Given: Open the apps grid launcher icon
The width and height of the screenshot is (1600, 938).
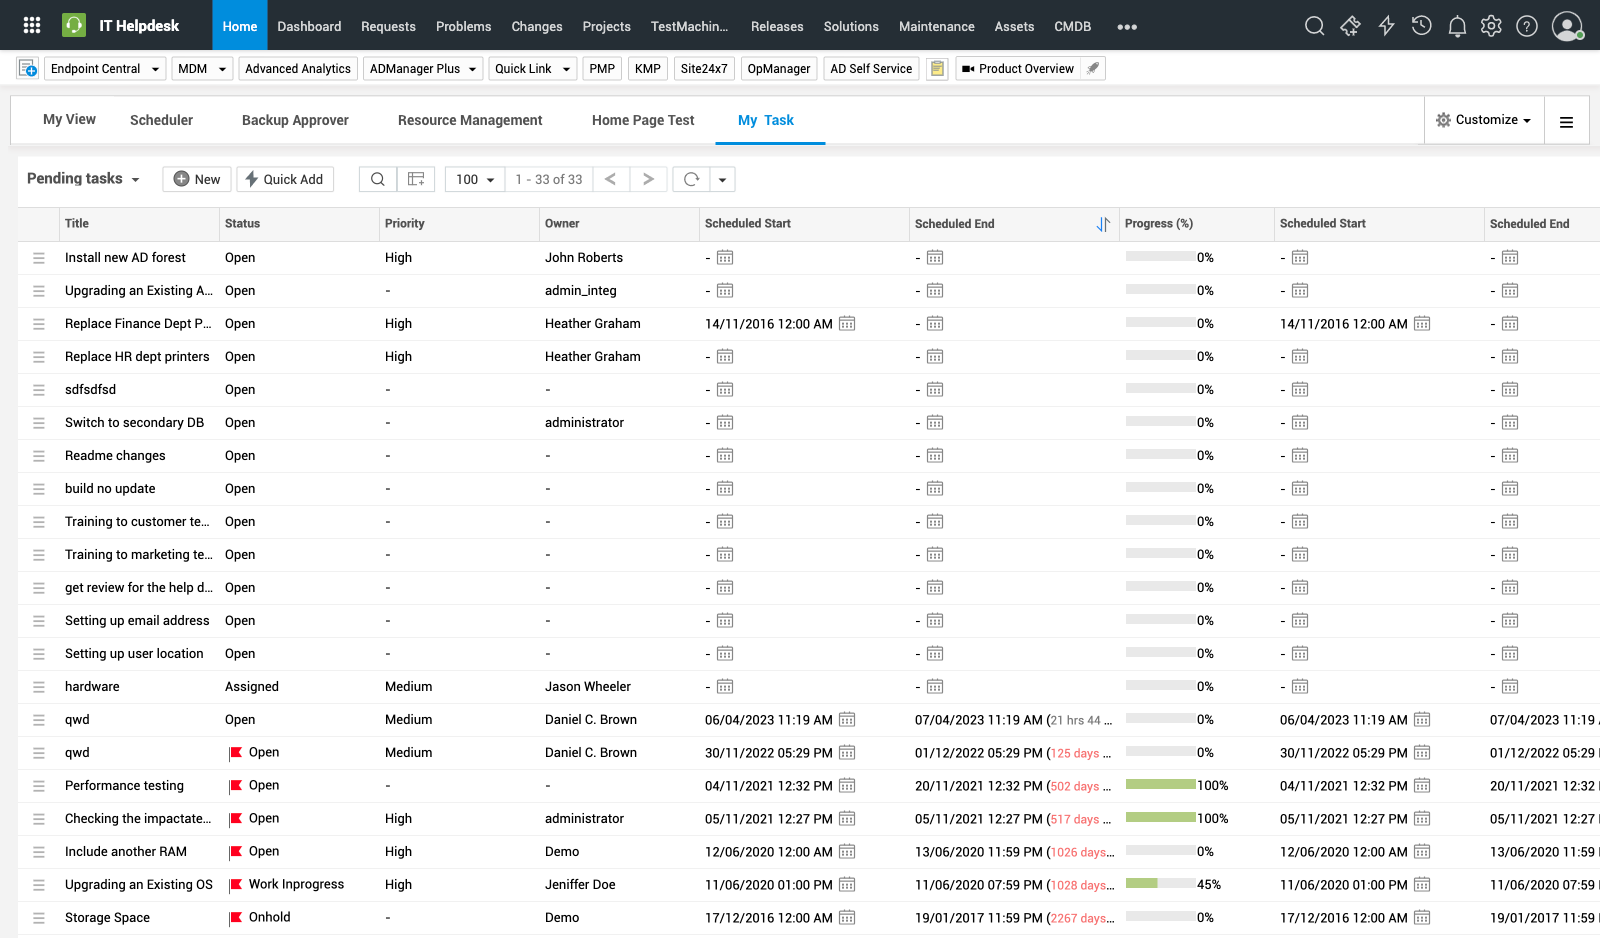Looking at the screenshot, I should [32, 26].
